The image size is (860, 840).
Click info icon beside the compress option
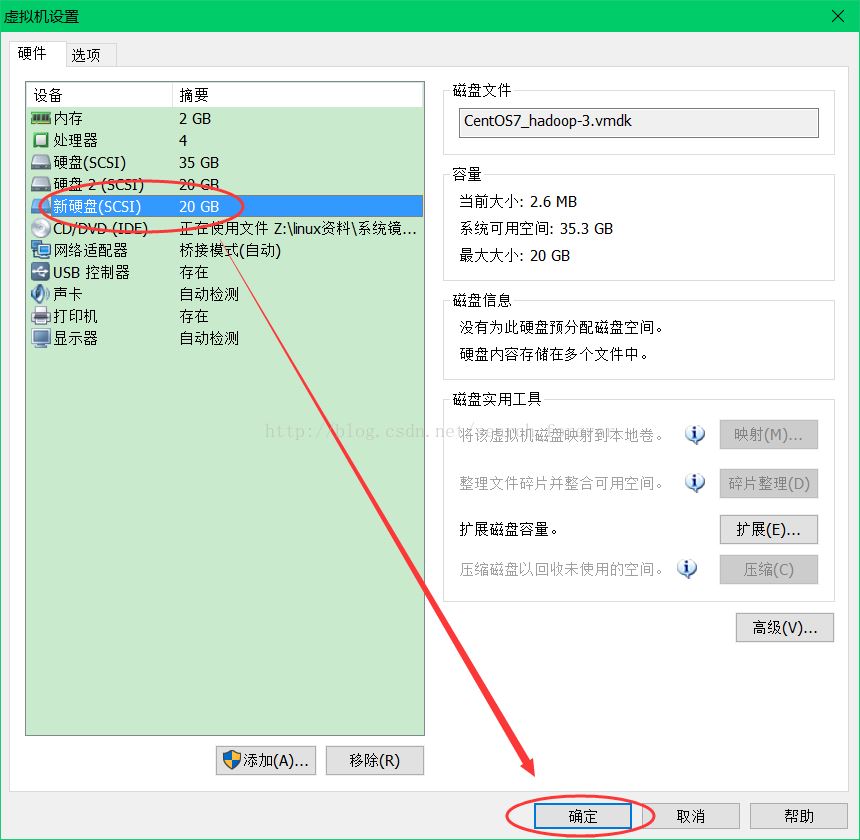coord(687,569)
